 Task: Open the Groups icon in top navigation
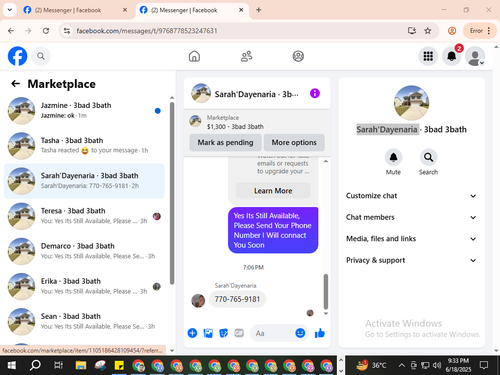pyautogui.click(x=298, y=56)
